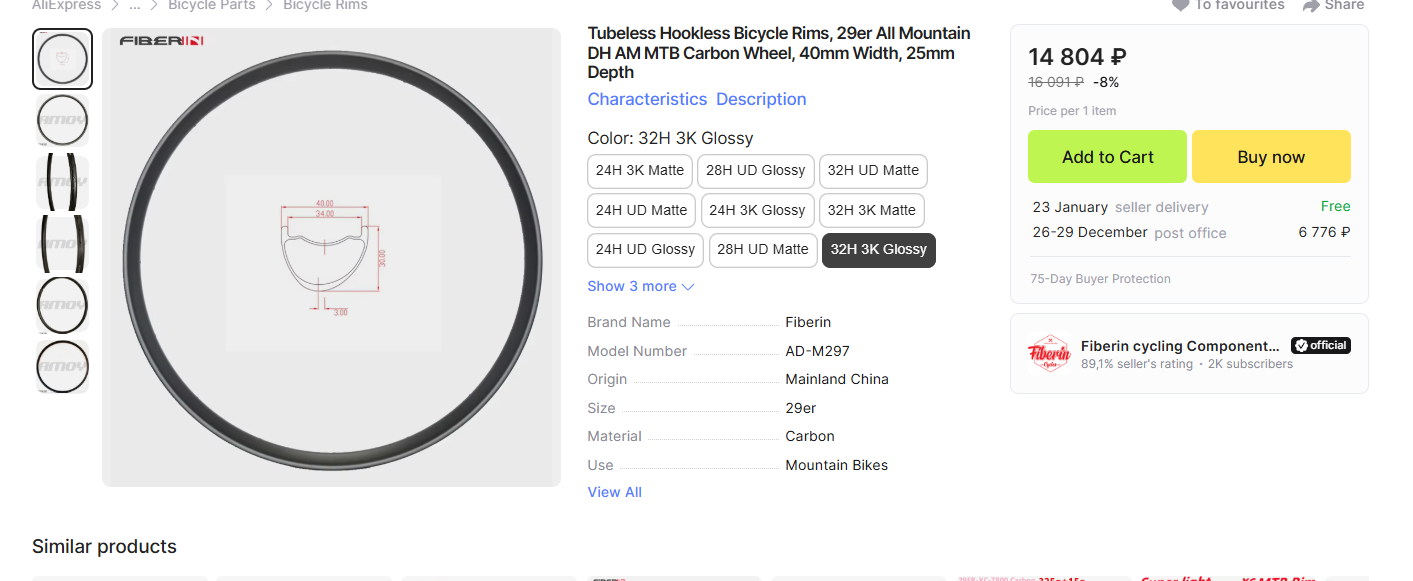Select the first rim thumbnail
Viewport: 1413px width, 581px height.
point(63,59)
